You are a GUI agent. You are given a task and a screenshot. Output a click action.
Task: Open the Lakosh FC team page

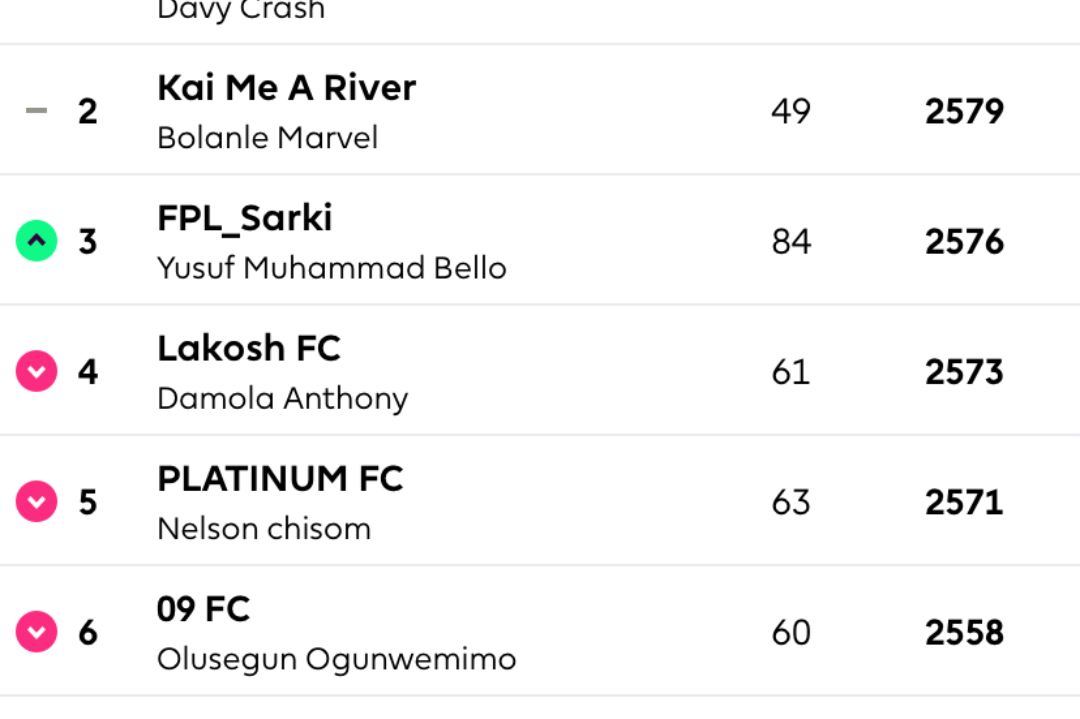[249, 348]
